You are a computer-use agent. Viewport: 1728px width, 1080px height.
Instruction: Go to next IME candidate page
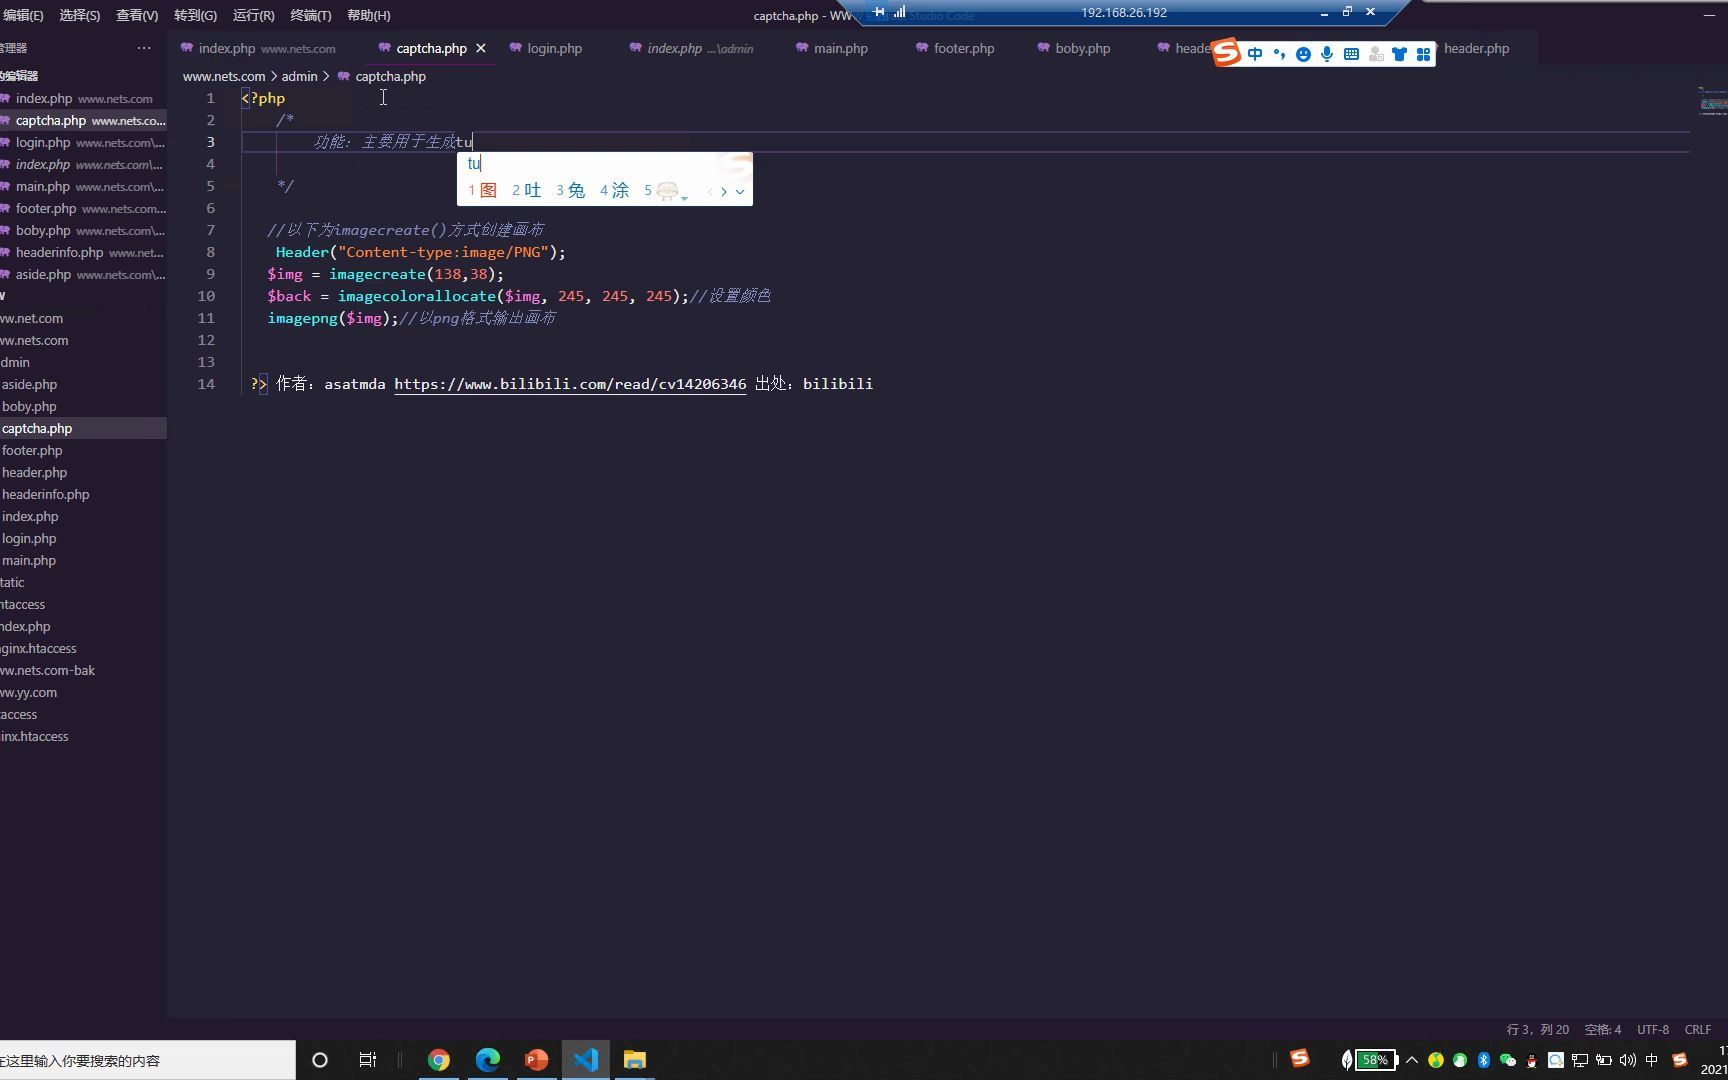[724, 191]
